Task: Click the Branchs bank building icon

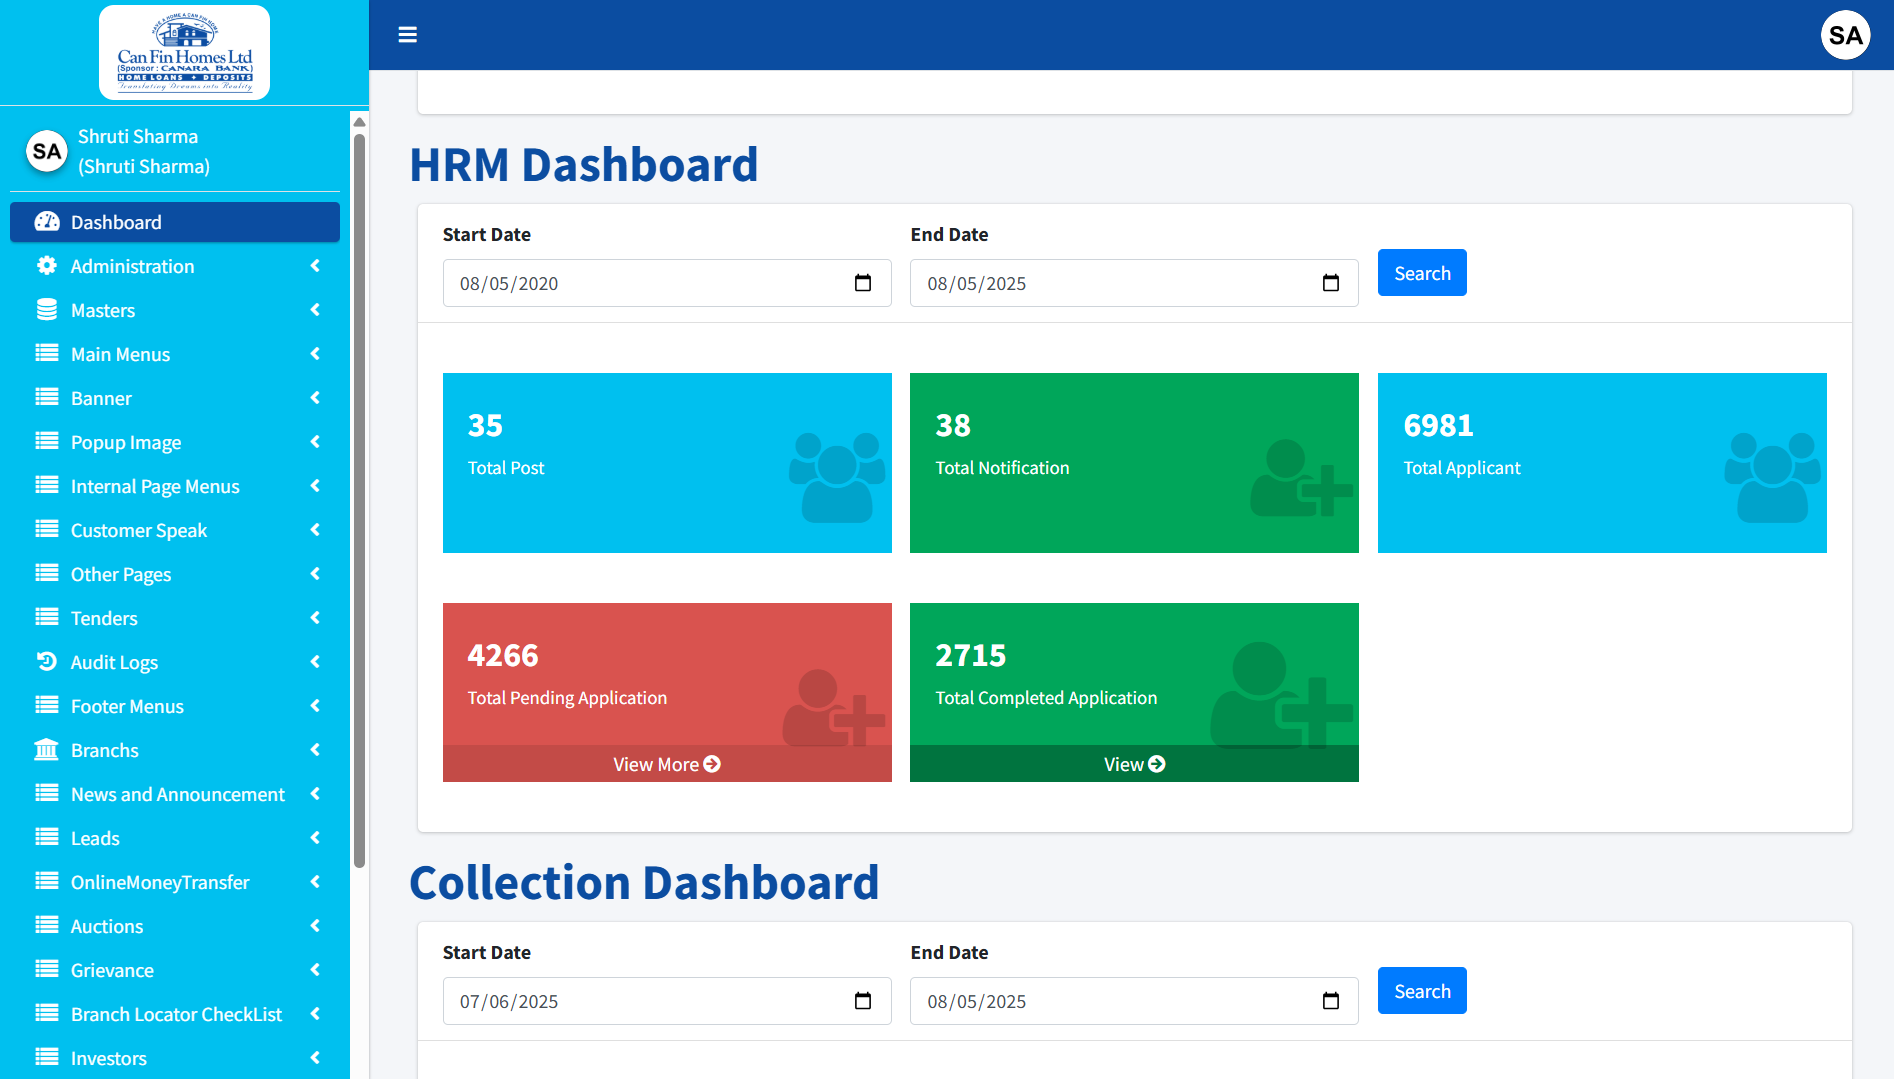Action: (47, 750)
